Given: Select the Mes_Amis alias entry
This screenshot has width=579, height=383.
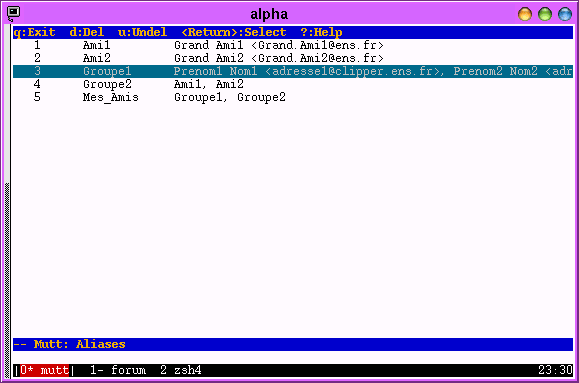Looking at the screenshot, I should click(x=293, y=97).
